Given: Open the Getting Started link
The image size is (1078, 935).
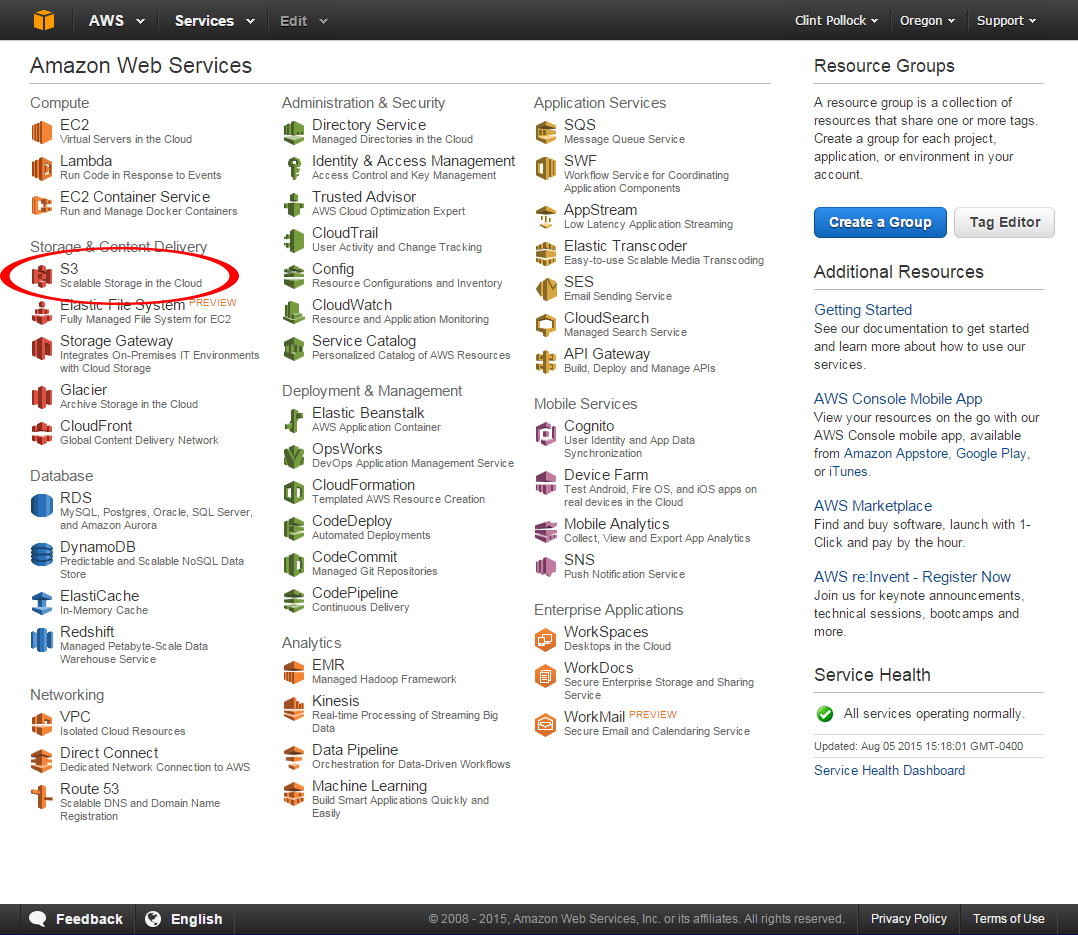Looking at the screenshot, I should (x=863, y=310).
